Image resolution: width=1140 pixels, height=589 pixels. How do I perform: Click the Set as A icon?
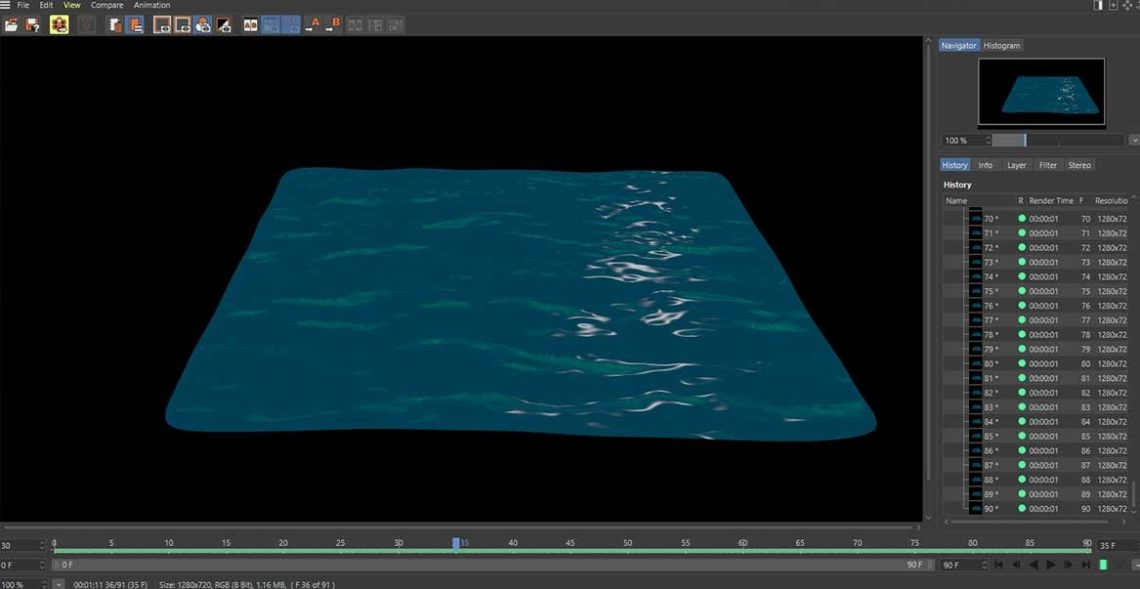313,25
